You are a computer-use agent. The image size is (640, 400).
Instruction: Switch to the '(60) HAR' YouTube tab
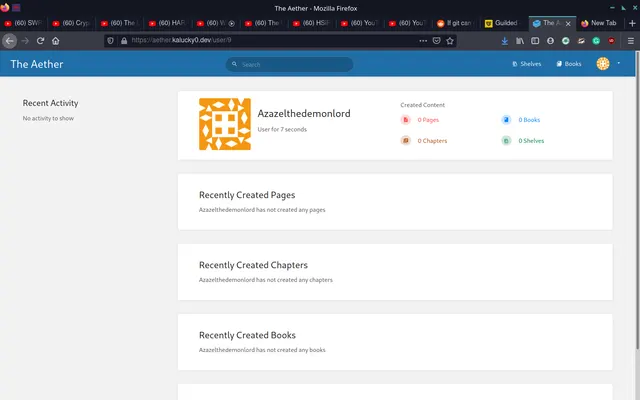coord(167,23)
